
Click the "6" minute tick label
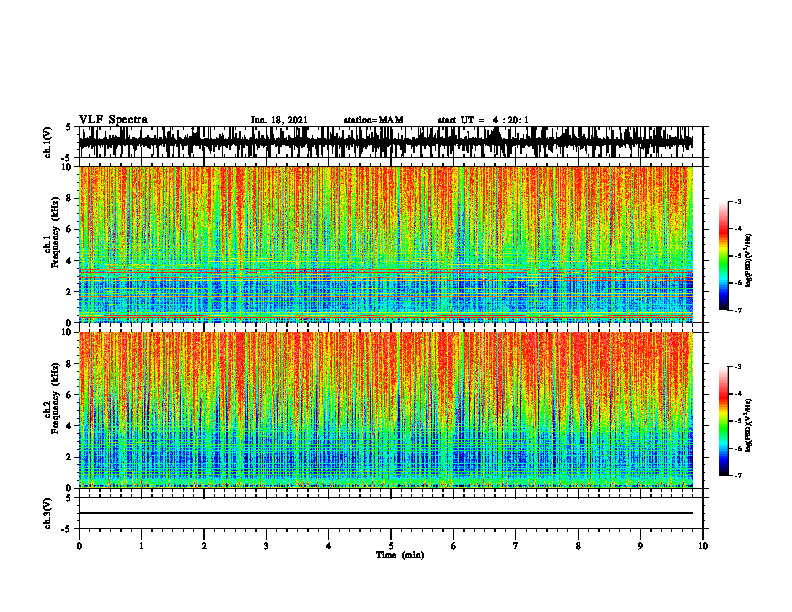pos(454,546)
